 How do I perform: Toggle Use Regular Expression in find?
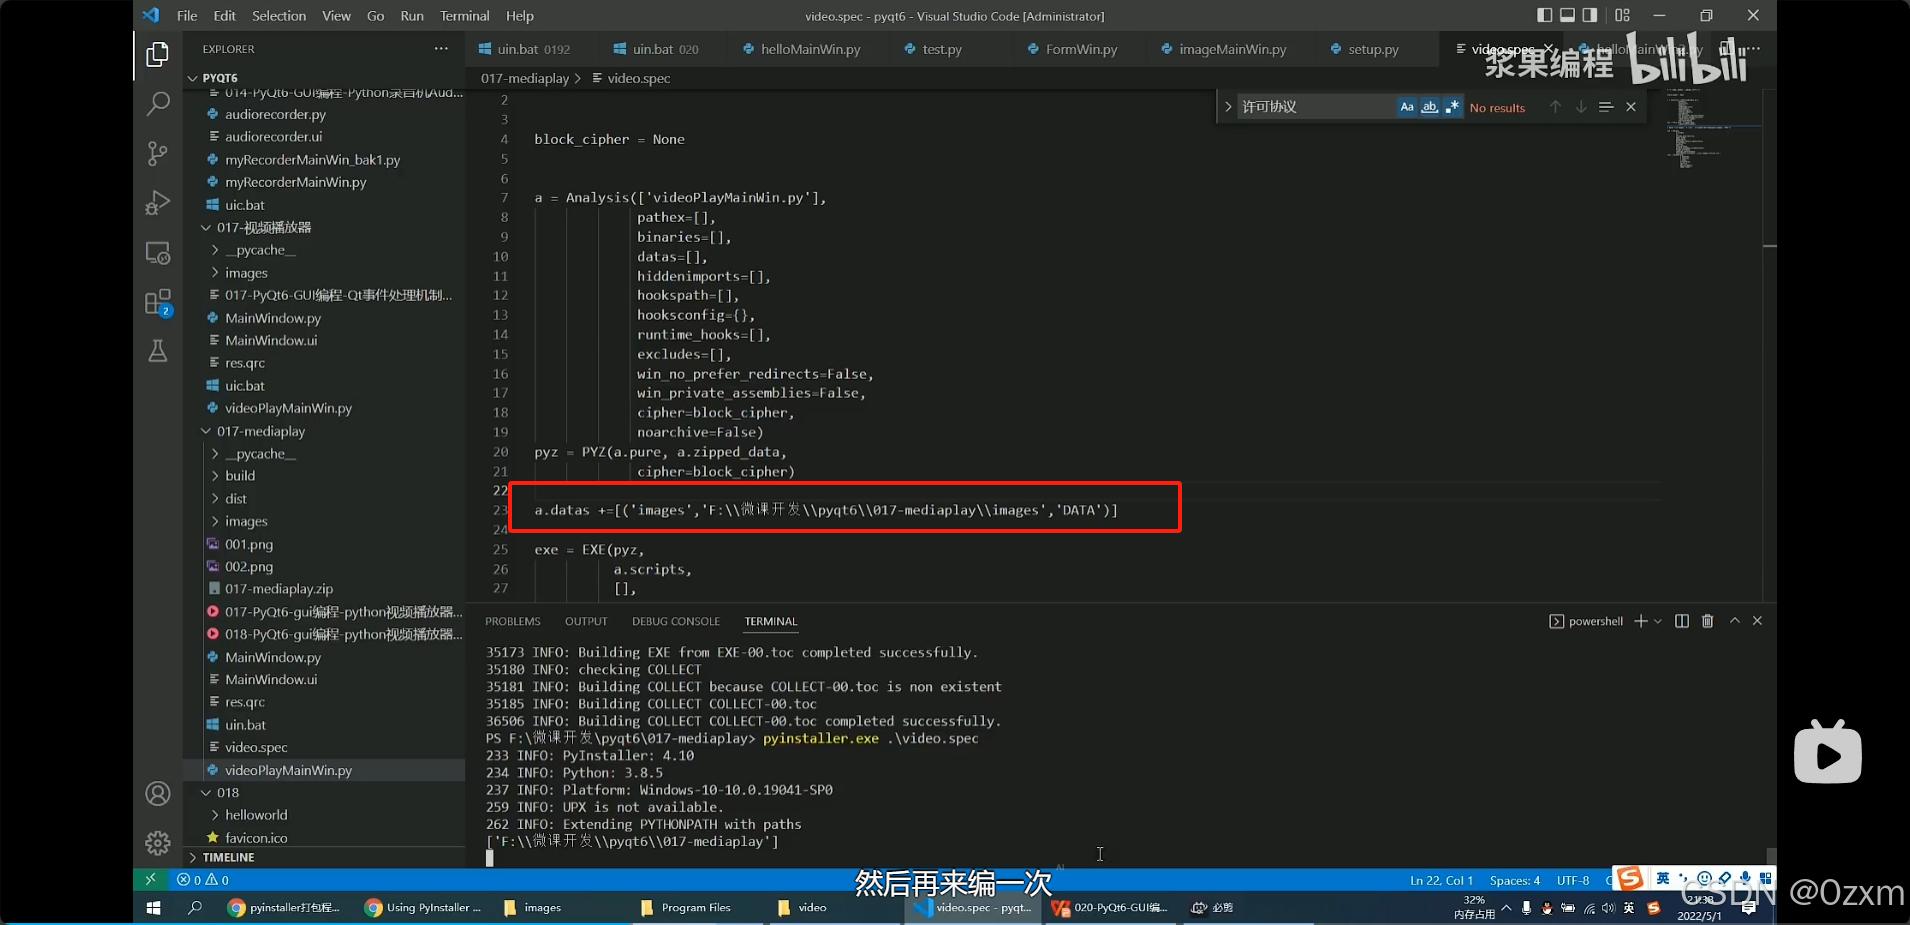click(1452, 107)
